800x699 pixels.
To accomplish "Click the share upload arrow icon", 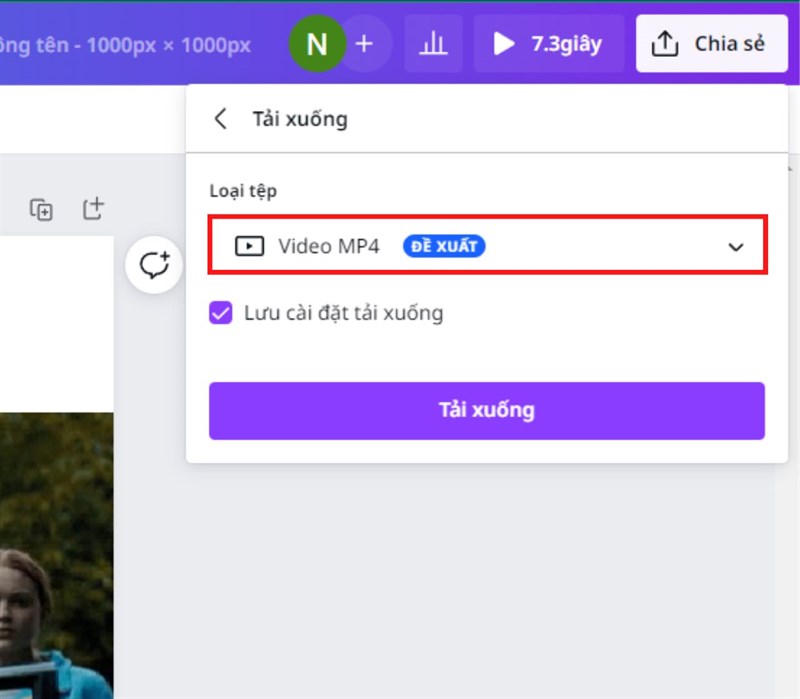I will point(665,43).
